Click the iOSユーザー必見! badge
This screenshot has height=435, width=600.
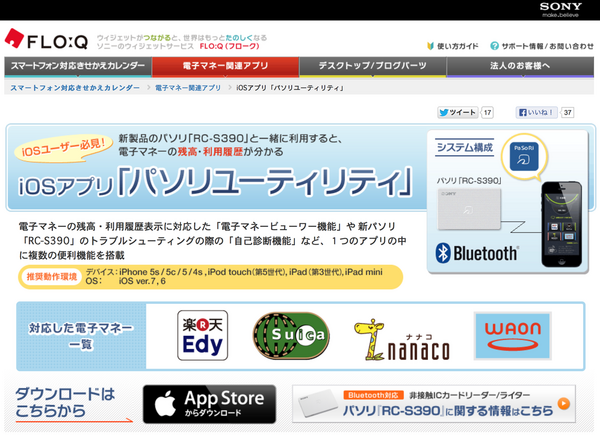pyautogui.click(x=64, y=148)
